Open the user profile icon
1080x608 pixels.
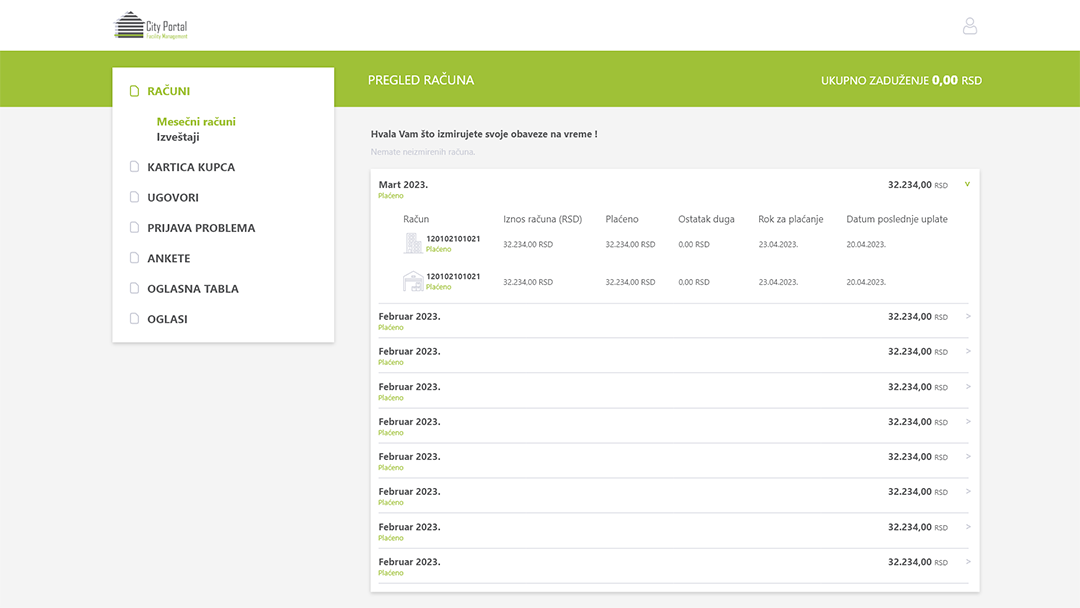tap(969, 26)
